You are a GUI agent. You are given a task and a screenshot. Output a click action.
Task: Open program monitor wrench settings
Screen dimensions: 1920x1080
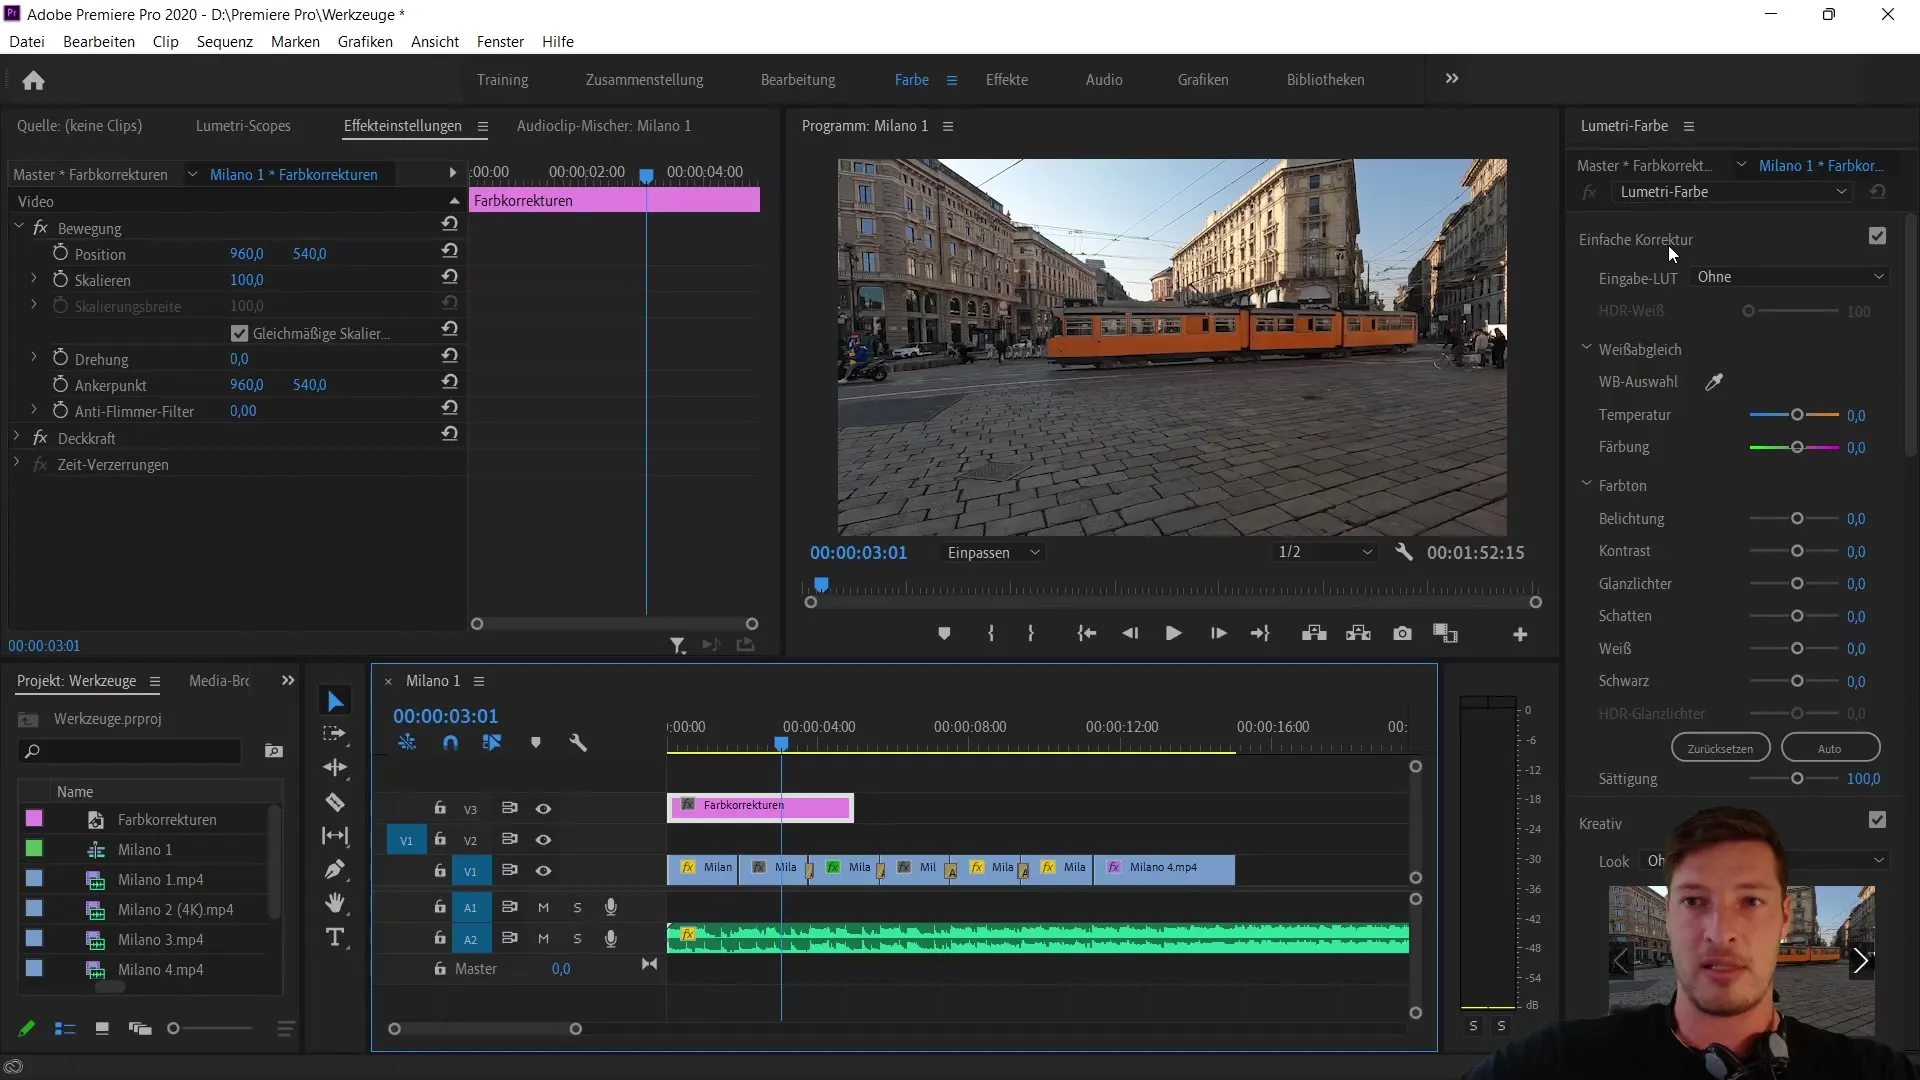pyautogui.click(x=1404, y=552)
